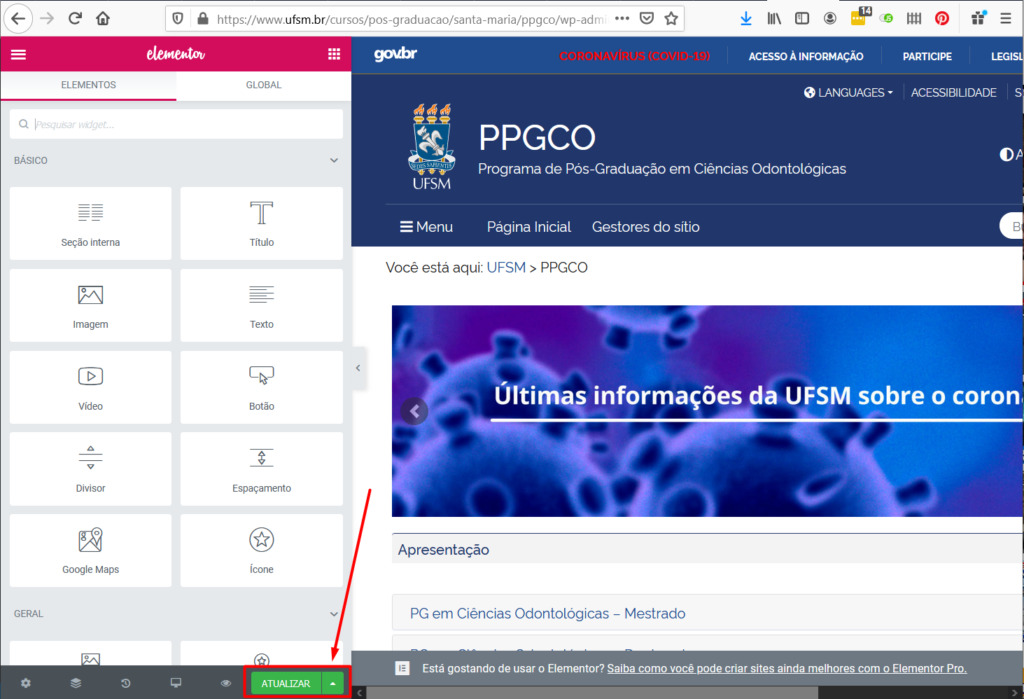Collapse the Elementor side panel
This screenshot has width=1024, height=699.
(x=358, y=368)
